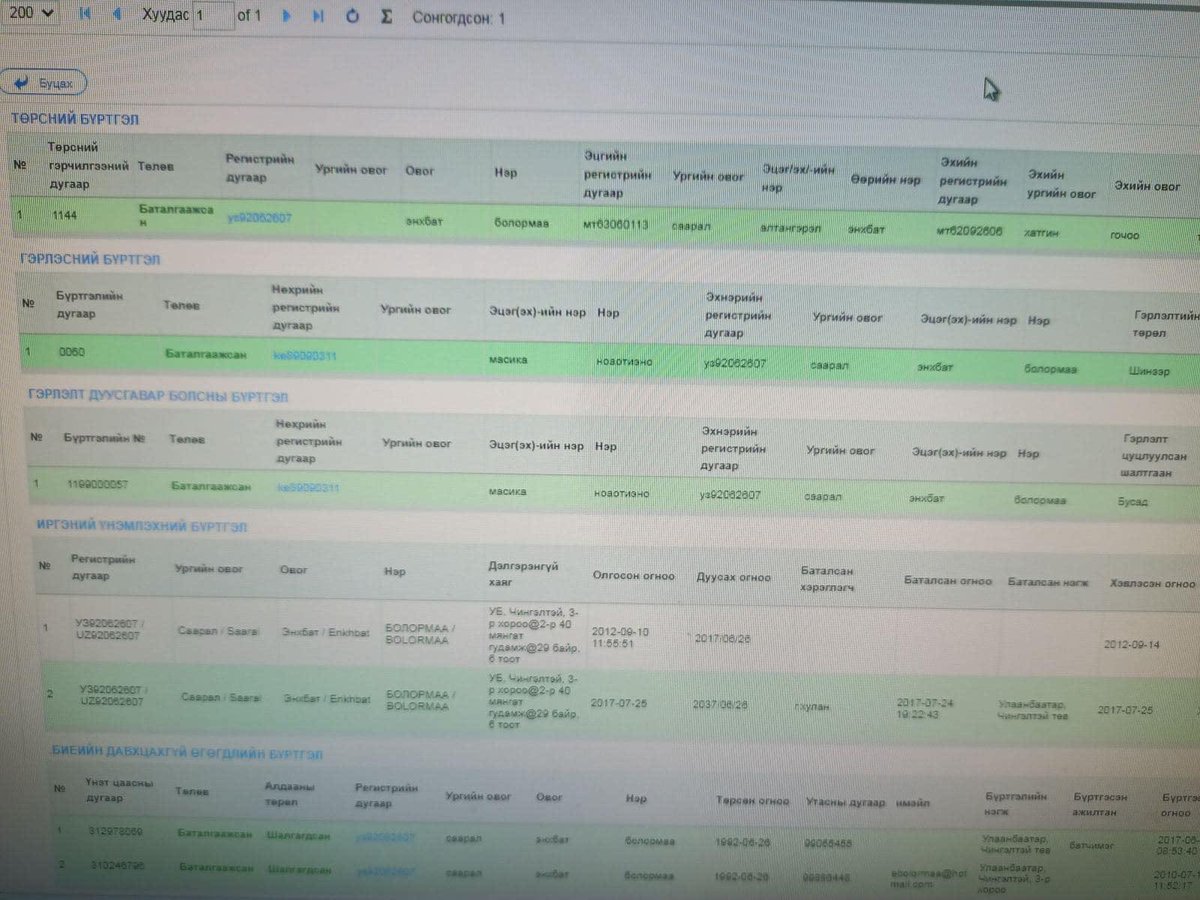Open registration link in biometric row number 2
Screen dimensions: 1200x900
pyautogui.click(x=385, y=872)
